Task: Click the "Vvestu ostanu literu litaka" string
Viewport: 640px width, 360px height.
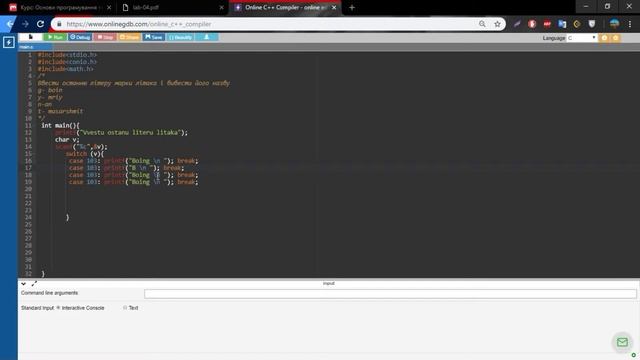Action: coord(129,132)
